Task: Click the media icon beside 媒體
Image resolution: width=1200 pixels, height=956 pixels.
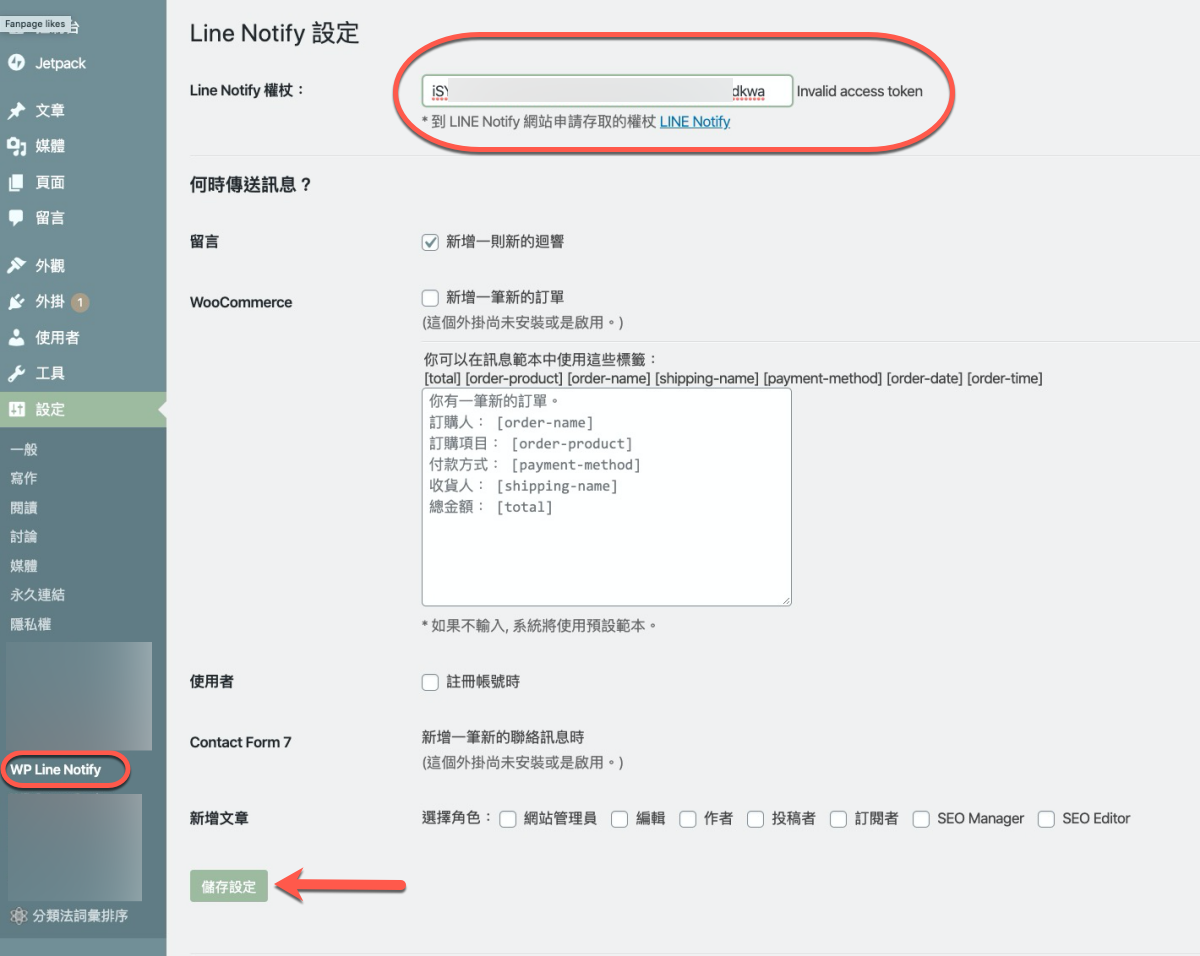Action: (x=16, y=146)
